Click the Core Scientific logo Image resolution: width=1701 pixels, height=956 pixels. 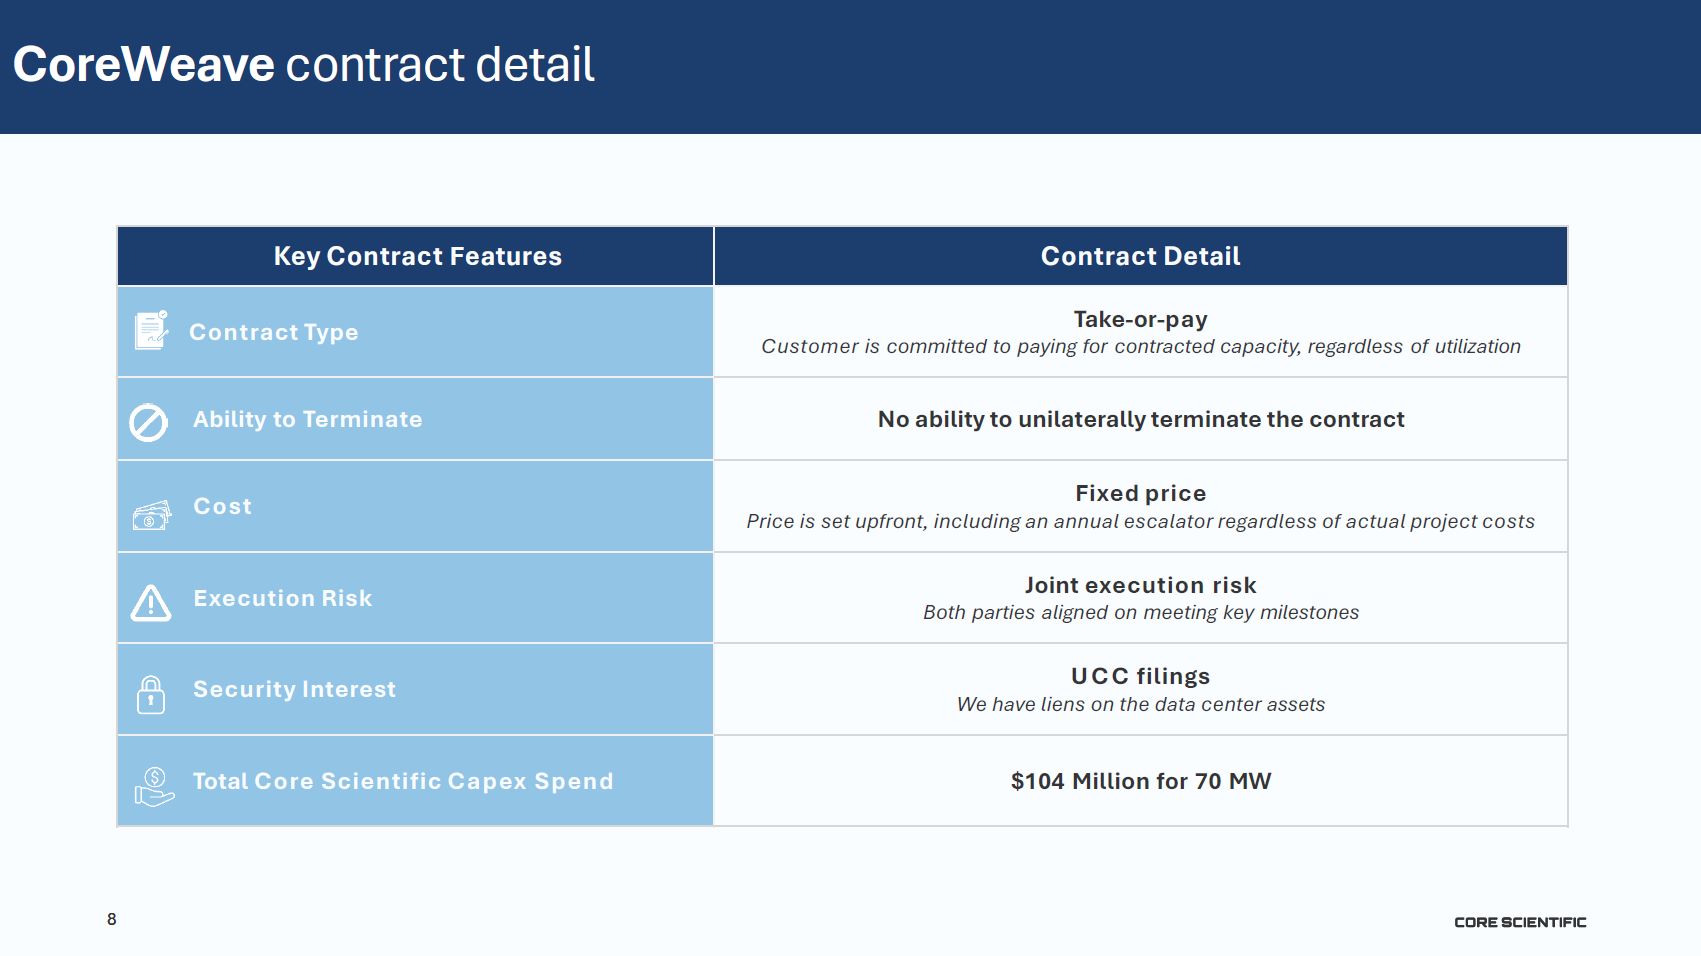(1519, 922)
